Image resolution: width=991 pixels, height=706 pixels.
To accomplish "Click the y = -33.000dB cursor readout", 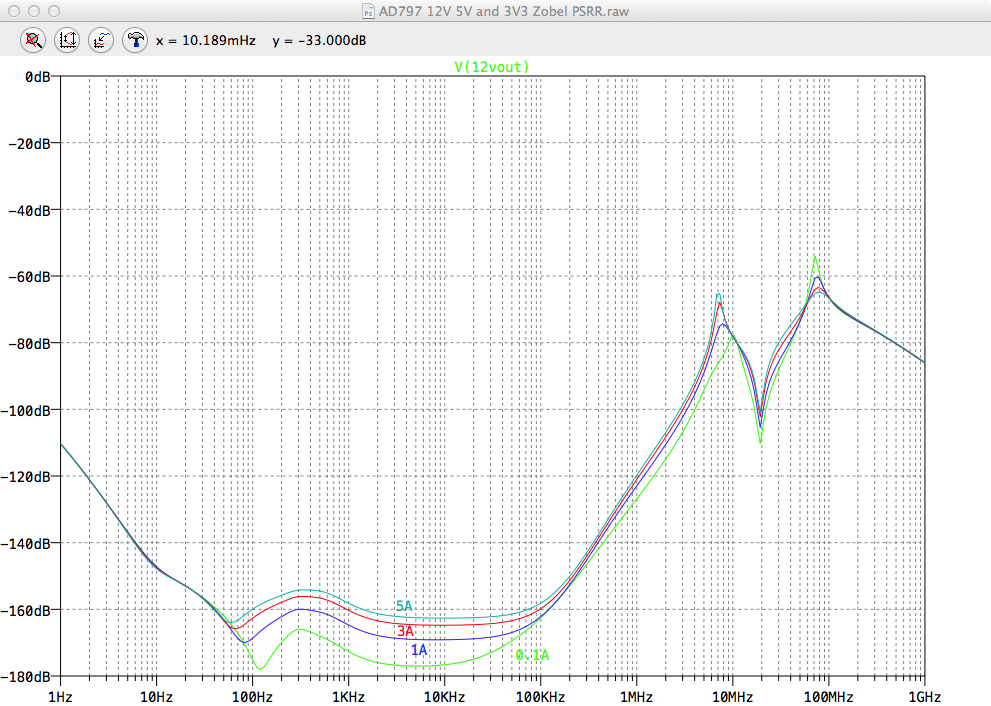I will click(x=319, y=40).
